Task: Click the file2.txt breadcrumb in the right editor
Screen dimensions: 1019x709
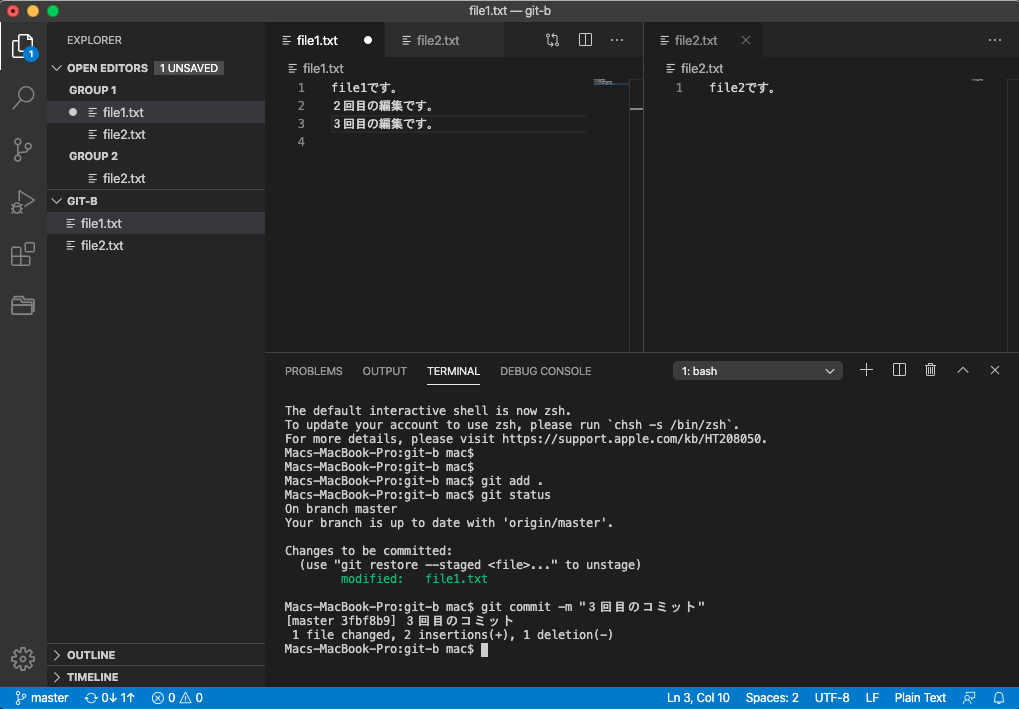Action: [695, 68]
